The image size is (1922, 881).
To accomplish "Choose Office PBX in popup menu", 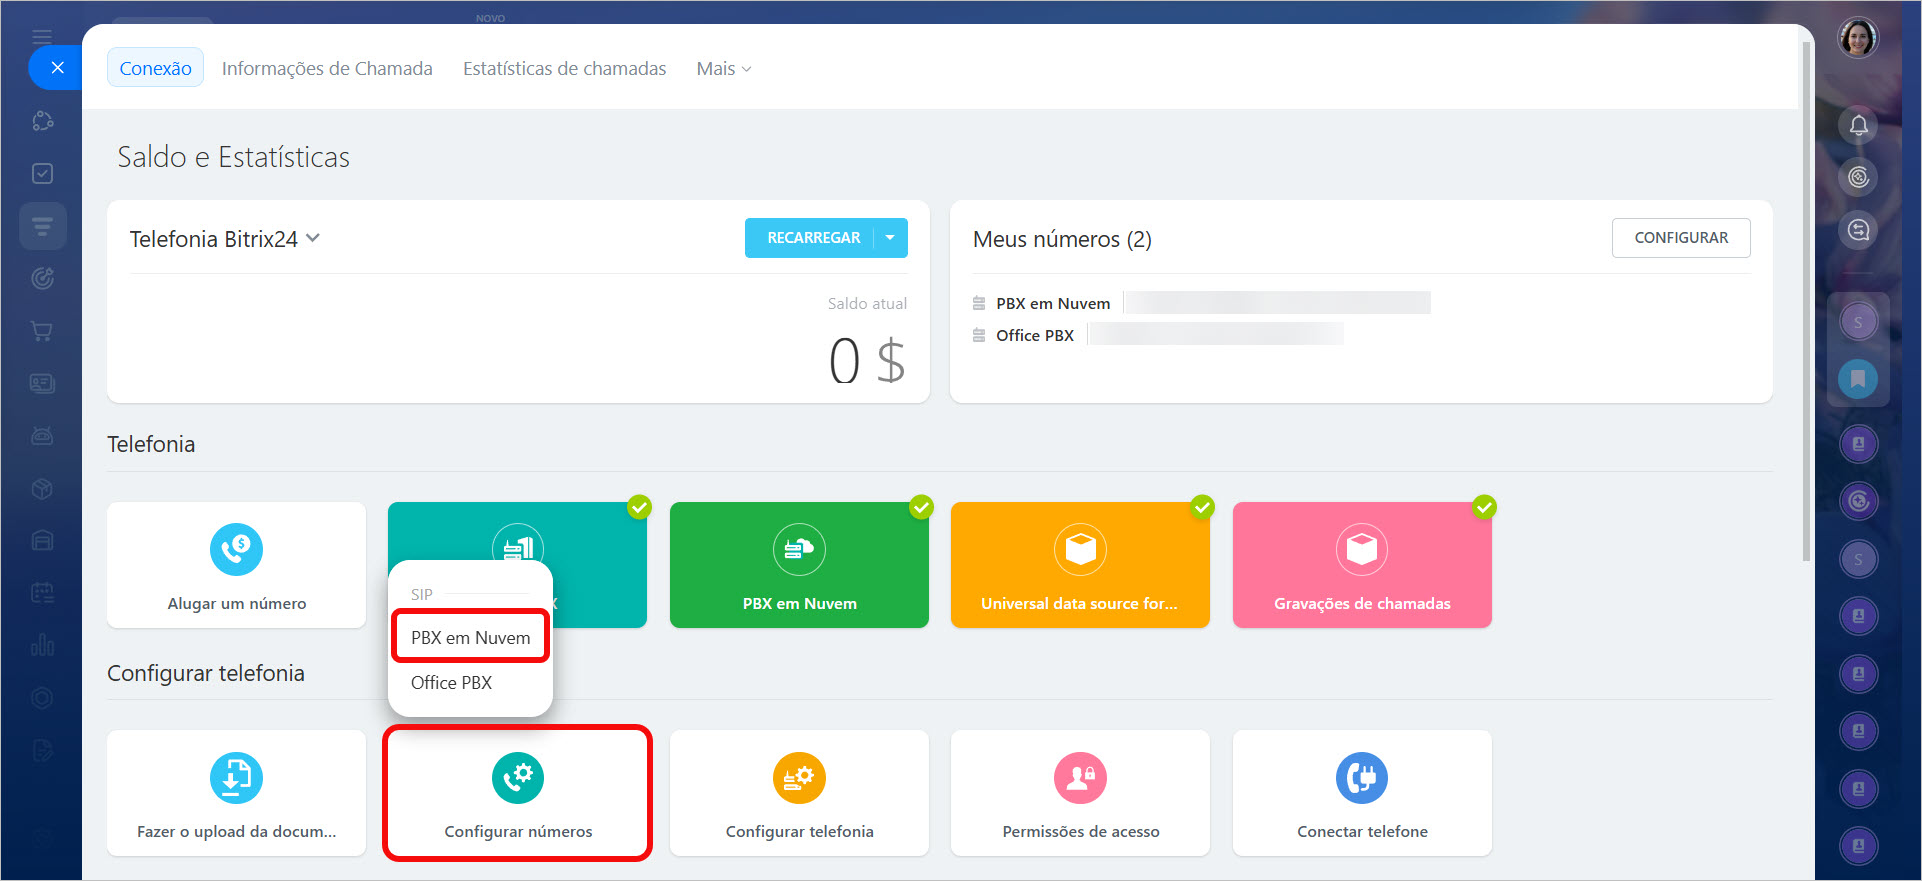I will click(x=451, y=683).
